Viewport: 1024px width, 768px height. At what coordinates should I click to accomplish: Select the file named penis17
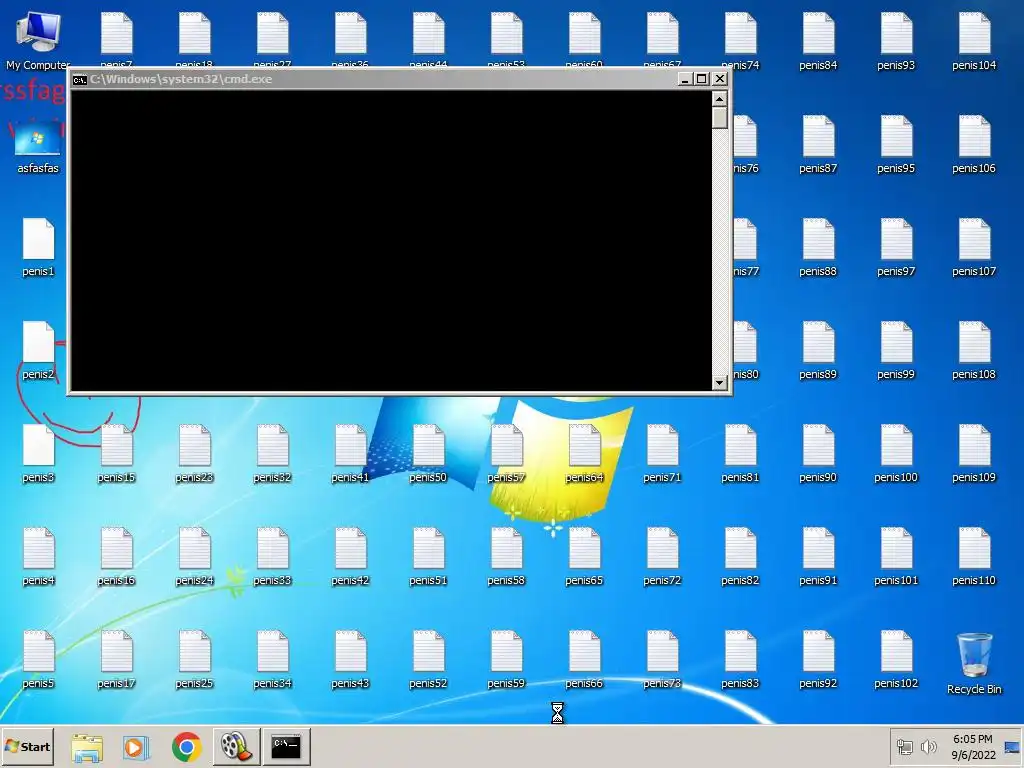(x=116, y=661)
